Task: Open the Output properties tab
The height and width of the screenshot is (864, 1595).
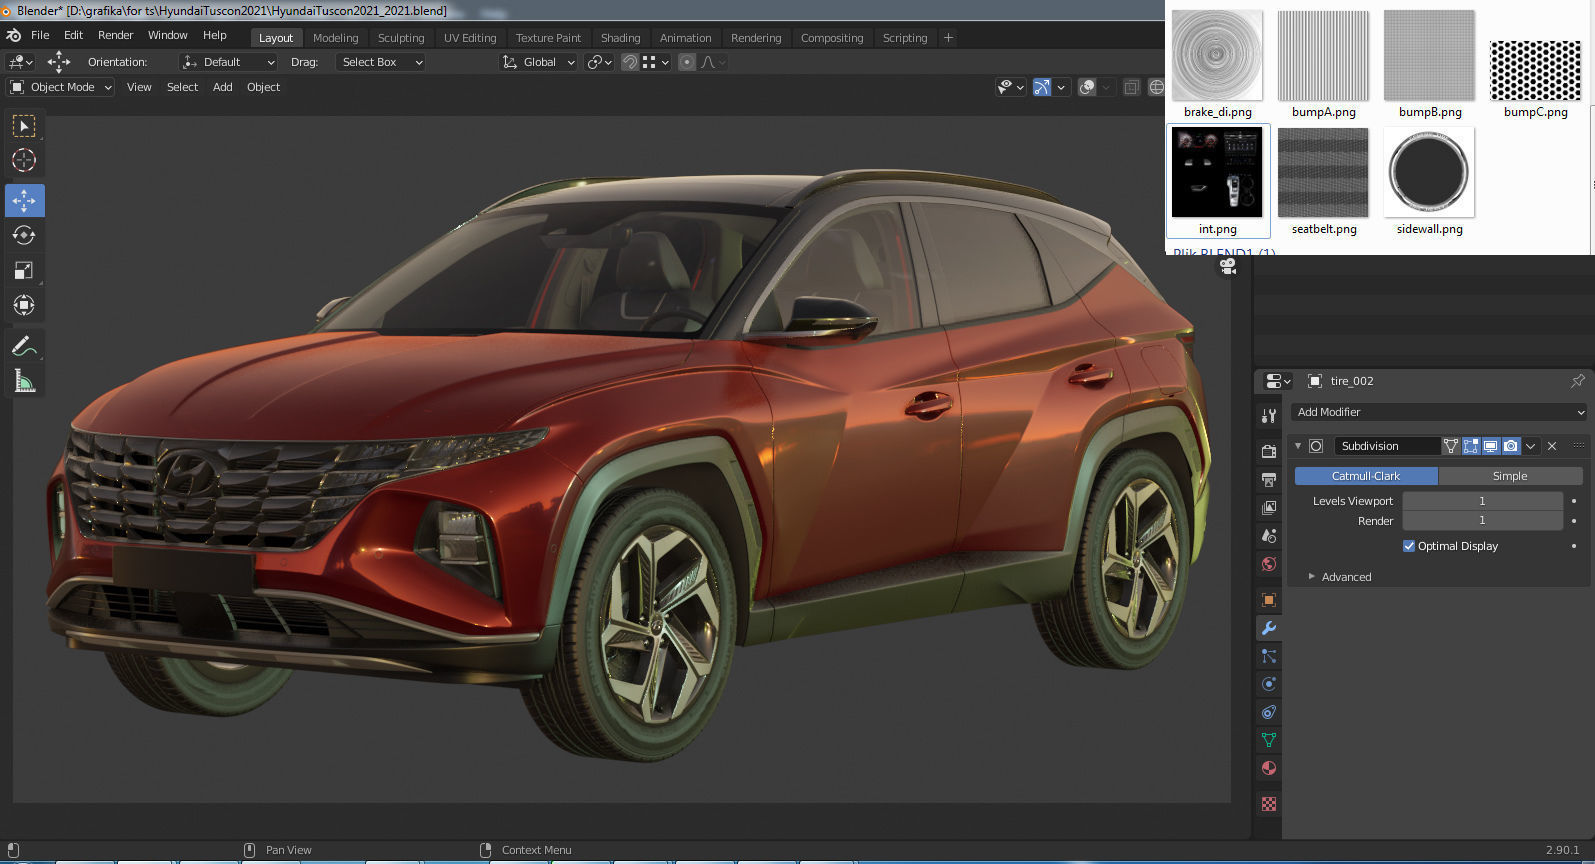Action: coord(1269,479)
